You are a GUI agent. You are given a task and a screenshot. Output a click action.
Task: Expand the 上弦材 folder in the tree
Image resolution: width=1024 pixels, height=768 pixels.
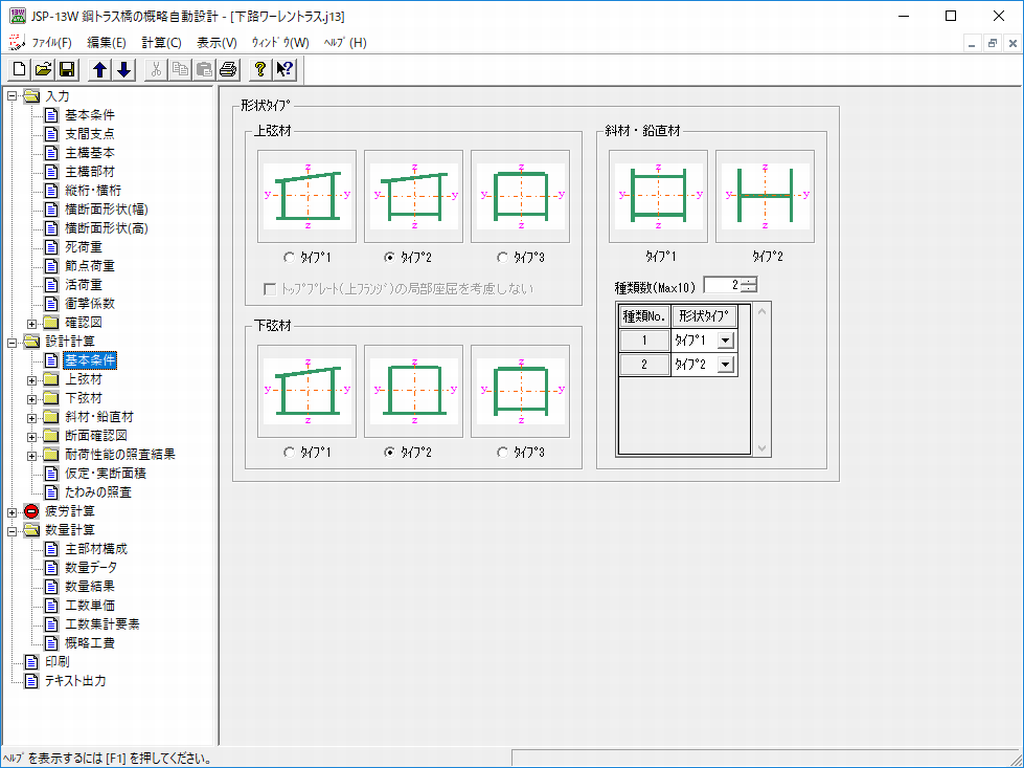click(x=32, y=380)
